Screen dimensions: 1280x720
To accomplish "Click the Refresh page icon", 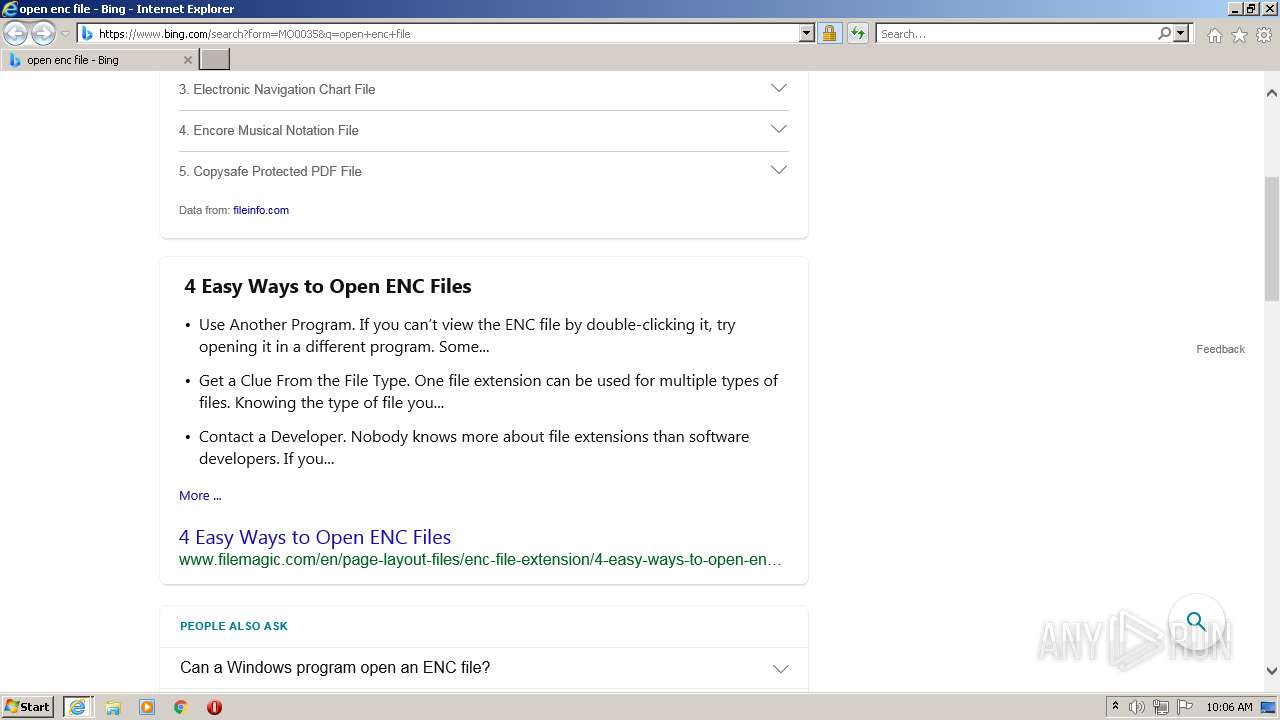I will tap(857, 33).
